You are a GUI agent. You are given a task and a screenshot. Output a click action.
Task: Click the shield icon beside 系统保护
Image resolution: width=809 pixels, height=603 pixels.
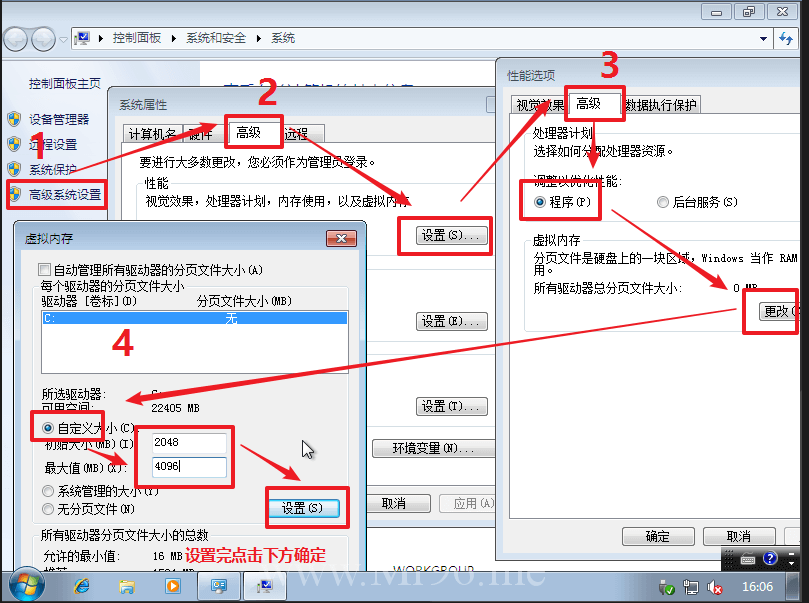pyautogui.click(x=14, y=169)
